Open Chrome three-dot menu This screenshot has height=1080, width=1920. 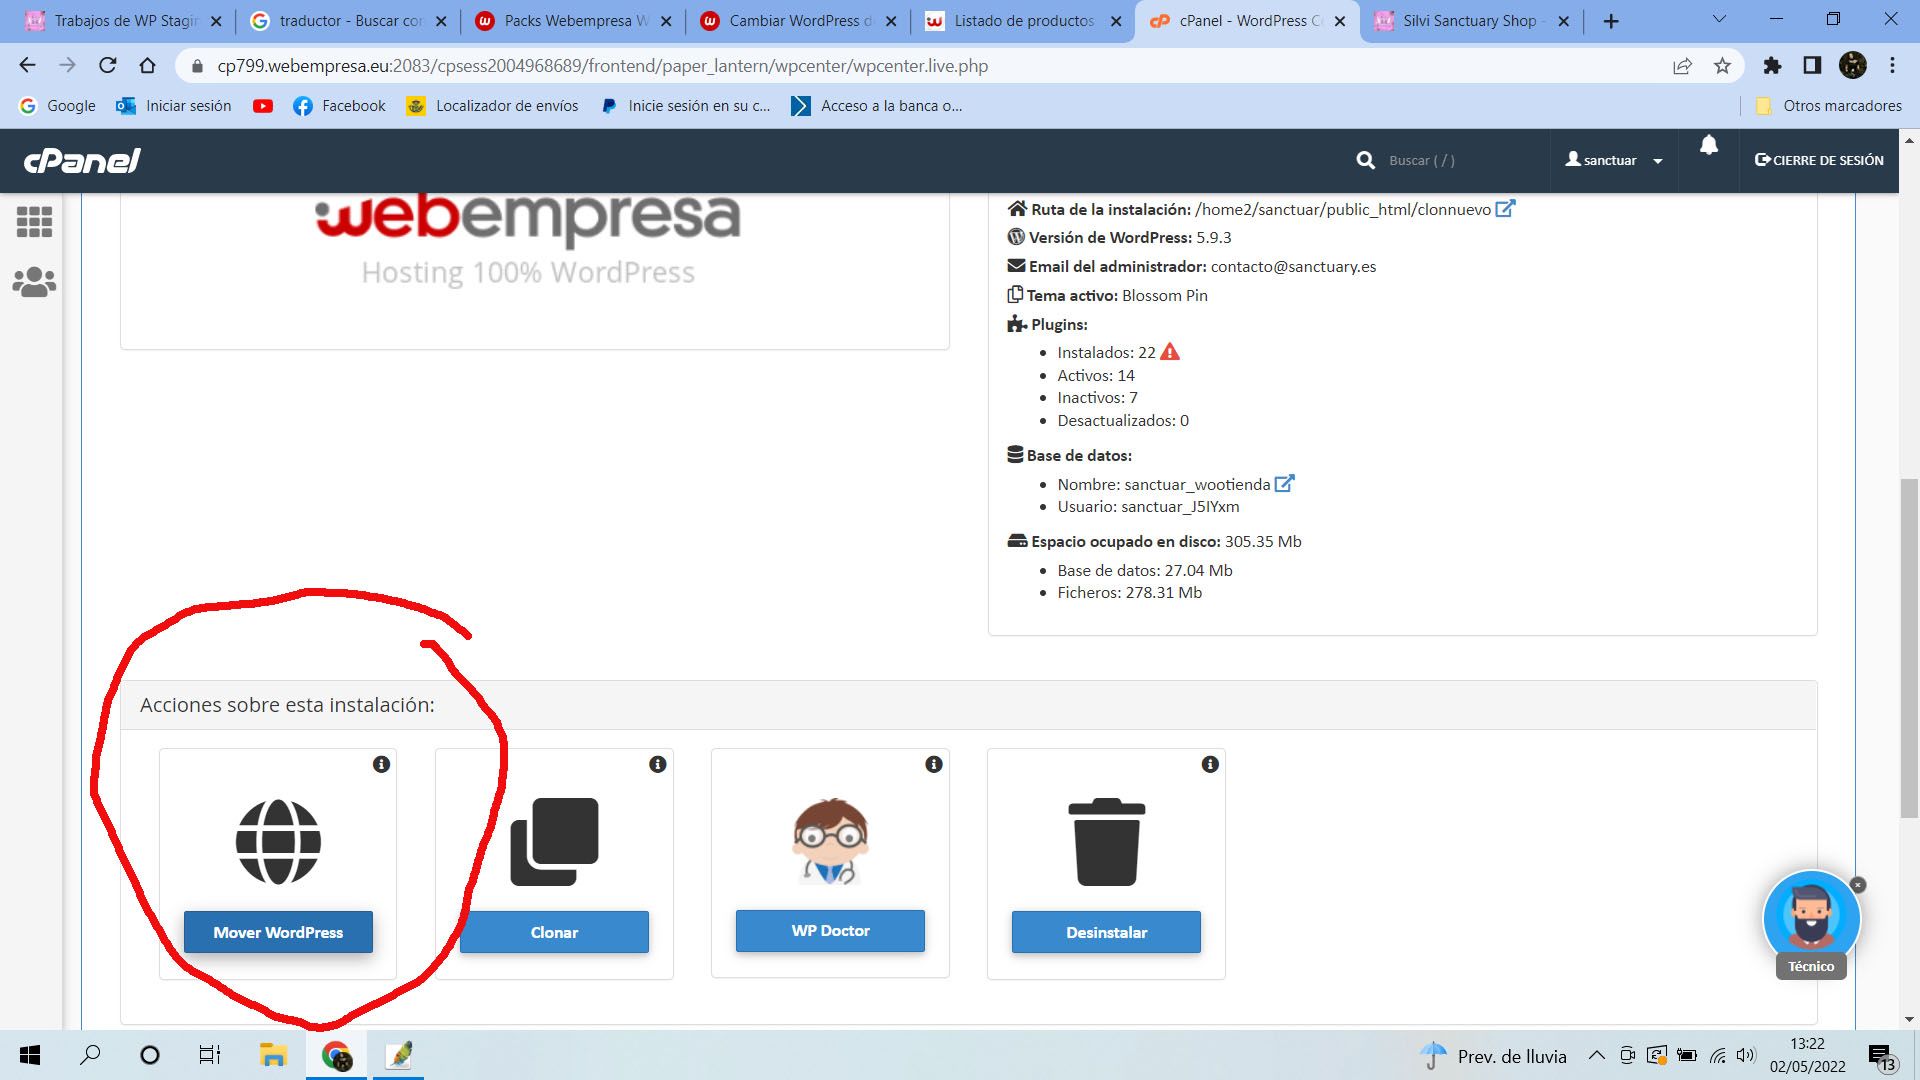(1892, 66)
